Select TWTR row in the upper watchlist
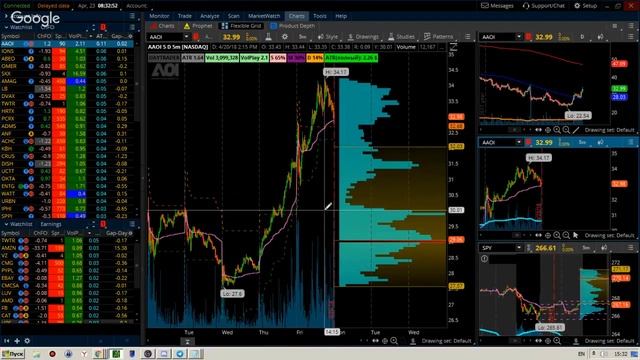640x360 pixels. tap(67, 104)
